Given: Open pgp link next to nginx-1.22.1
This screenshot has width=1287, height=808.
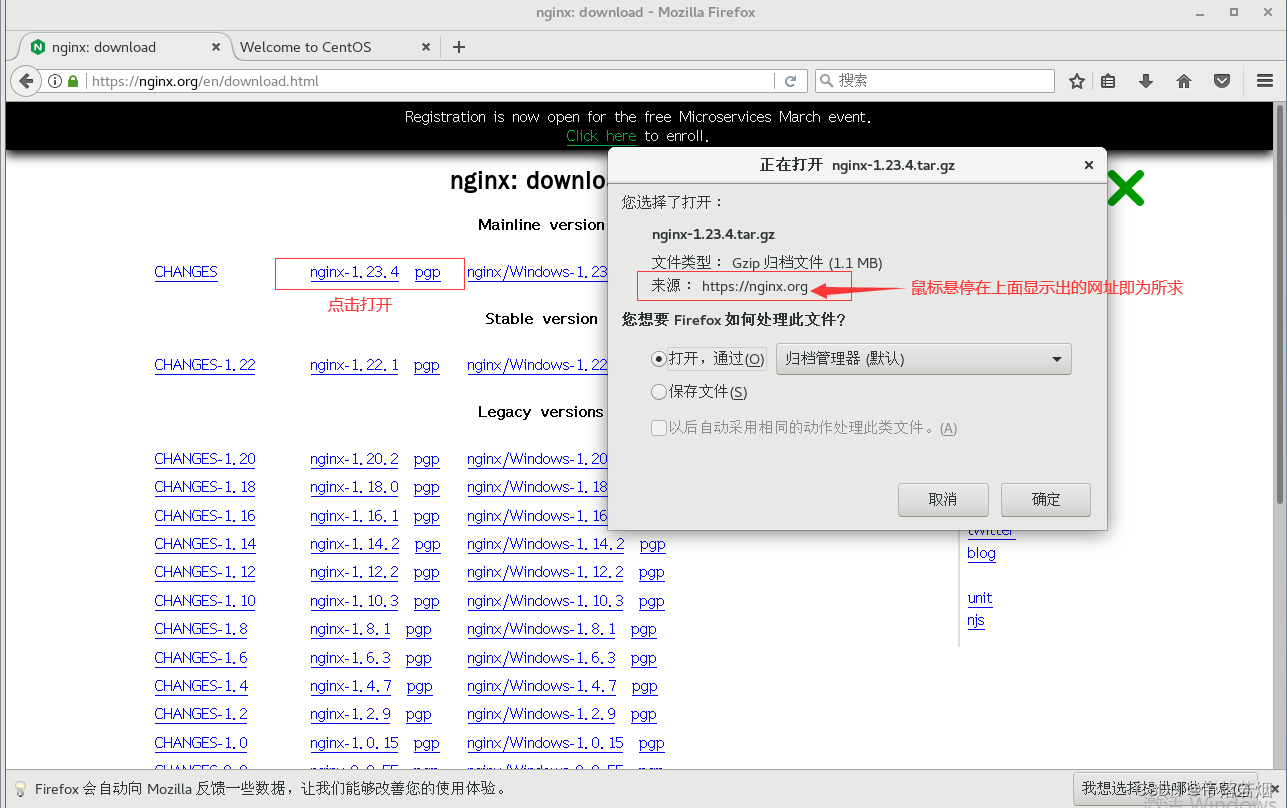Looking at the screenshot, I should pos(427,365).
